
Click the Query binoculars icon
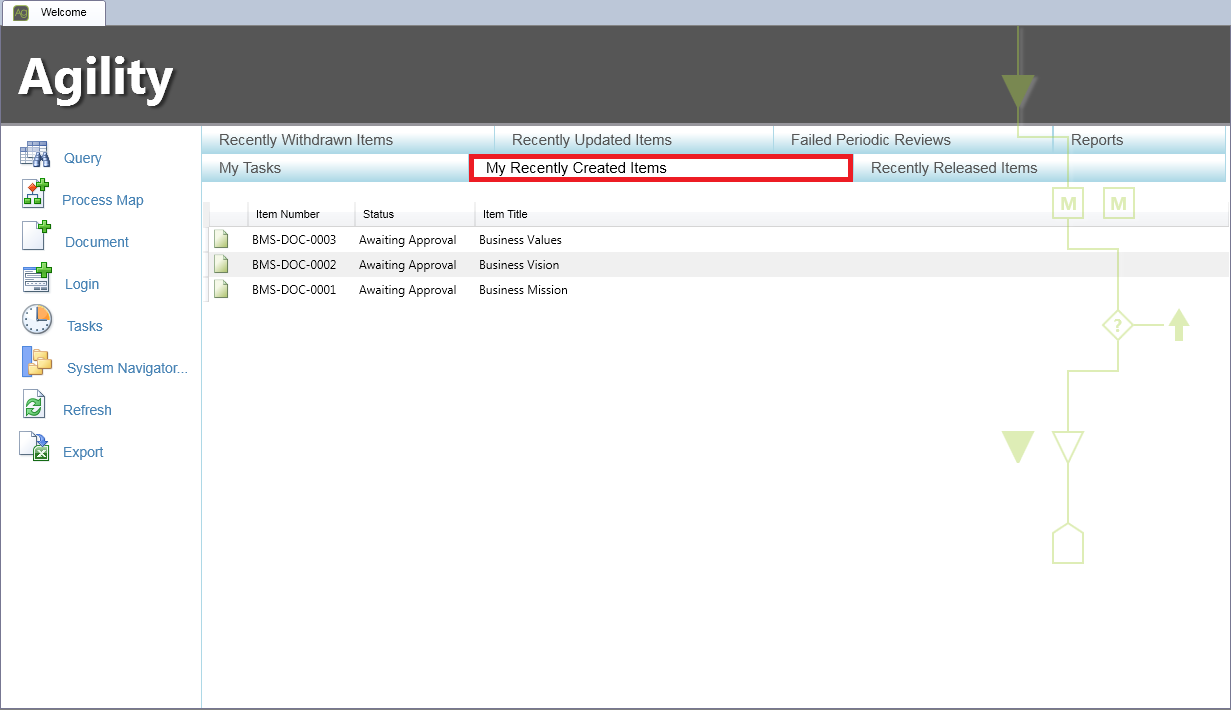[35, 155]
